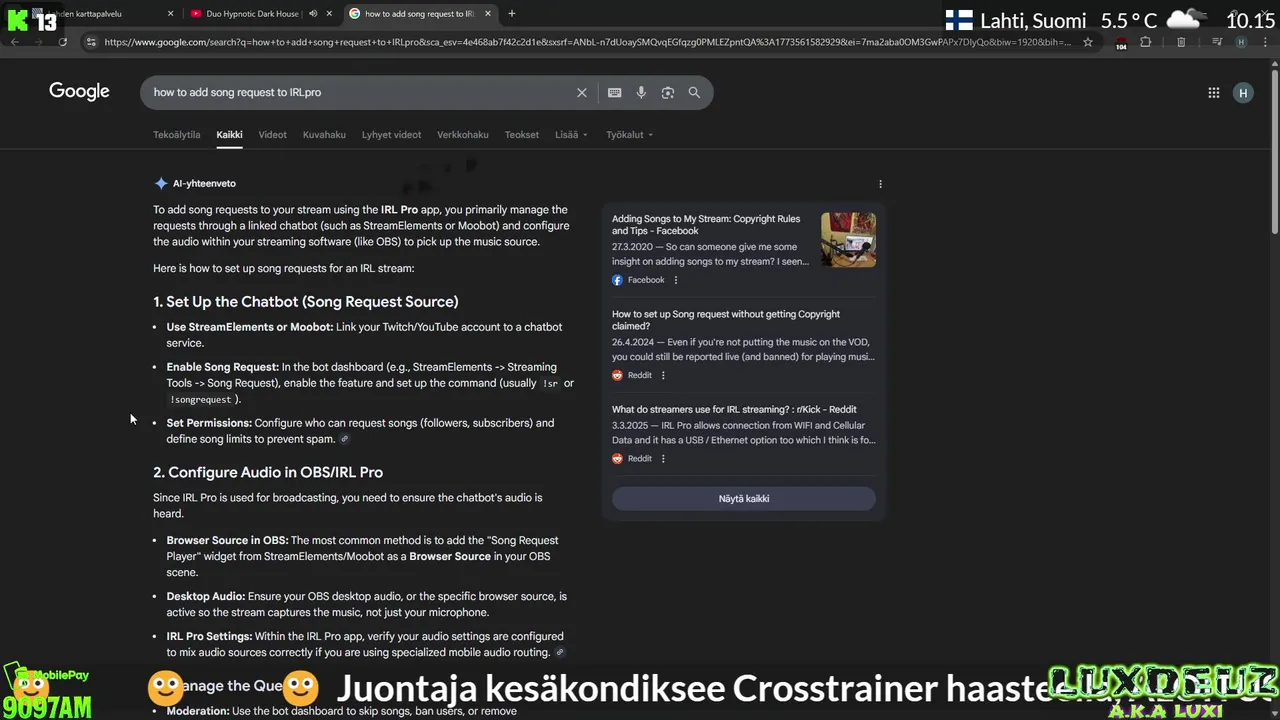Bookmark this page with the star icon
Viewport: 1280px width, 720px height.
1088,42
